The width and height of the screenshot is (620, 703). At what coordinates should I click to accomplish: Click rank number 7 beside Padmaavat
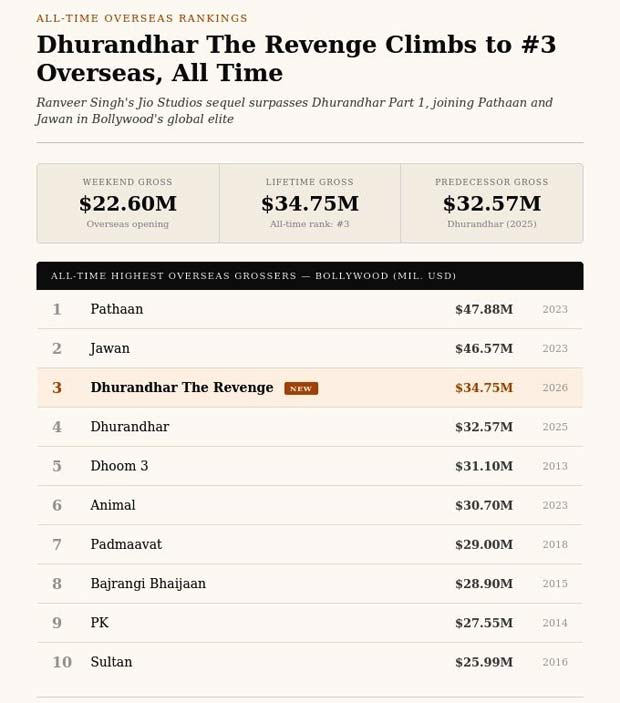pos(57,545)
